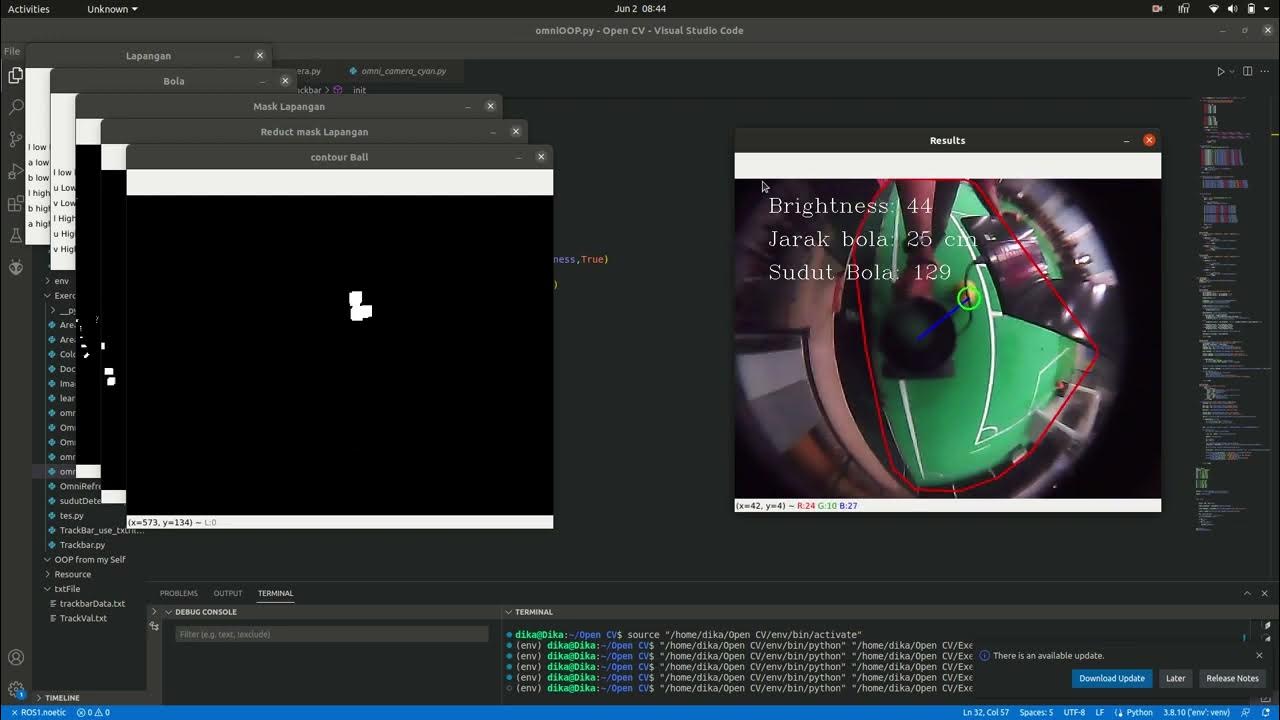Open the Search view in activity bar
Viewport: 1280px width, 720px height.
(15, 106)
